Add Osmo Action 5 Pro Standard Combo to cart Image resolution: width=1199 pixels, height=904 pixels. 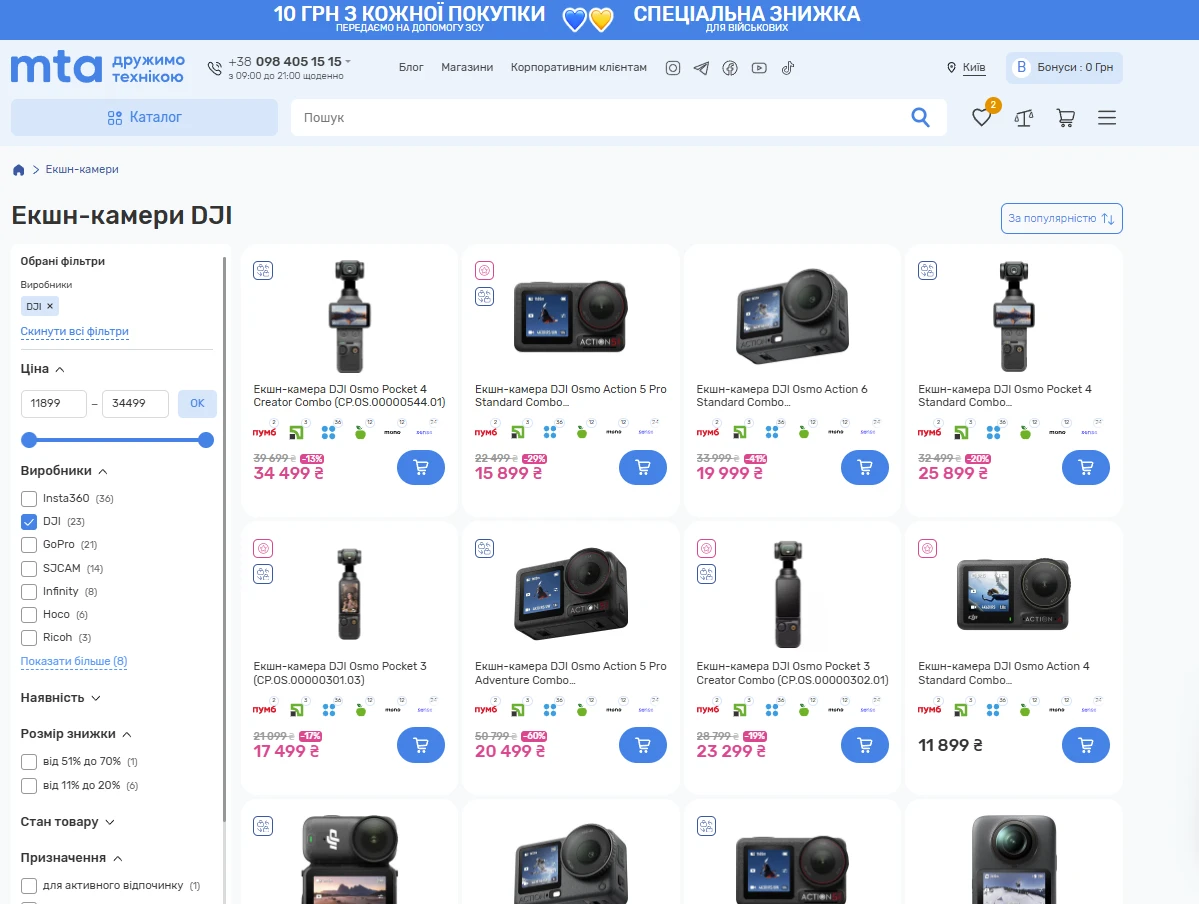[x=642, y=467]
